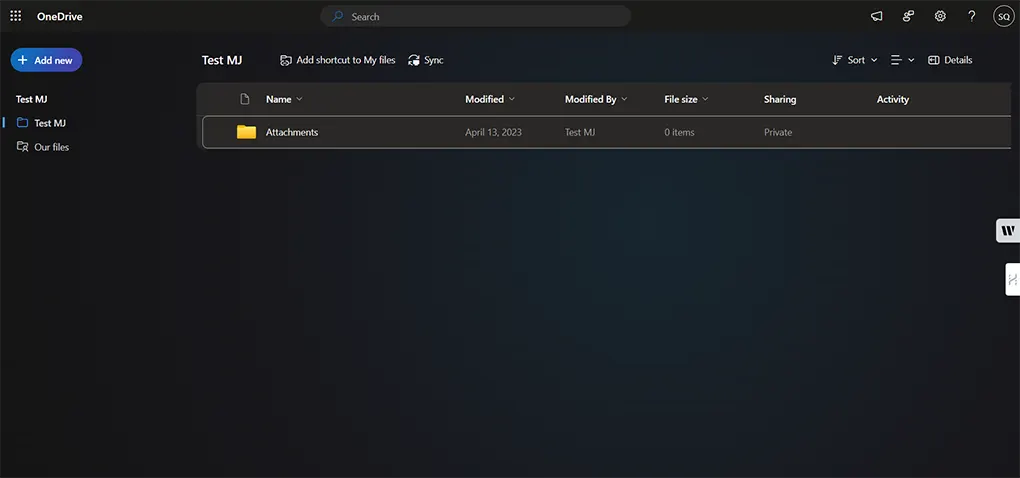Screen dimensions: 1020x478
Task: Open the Settings gear icon
Action: [x=940, y=16]
